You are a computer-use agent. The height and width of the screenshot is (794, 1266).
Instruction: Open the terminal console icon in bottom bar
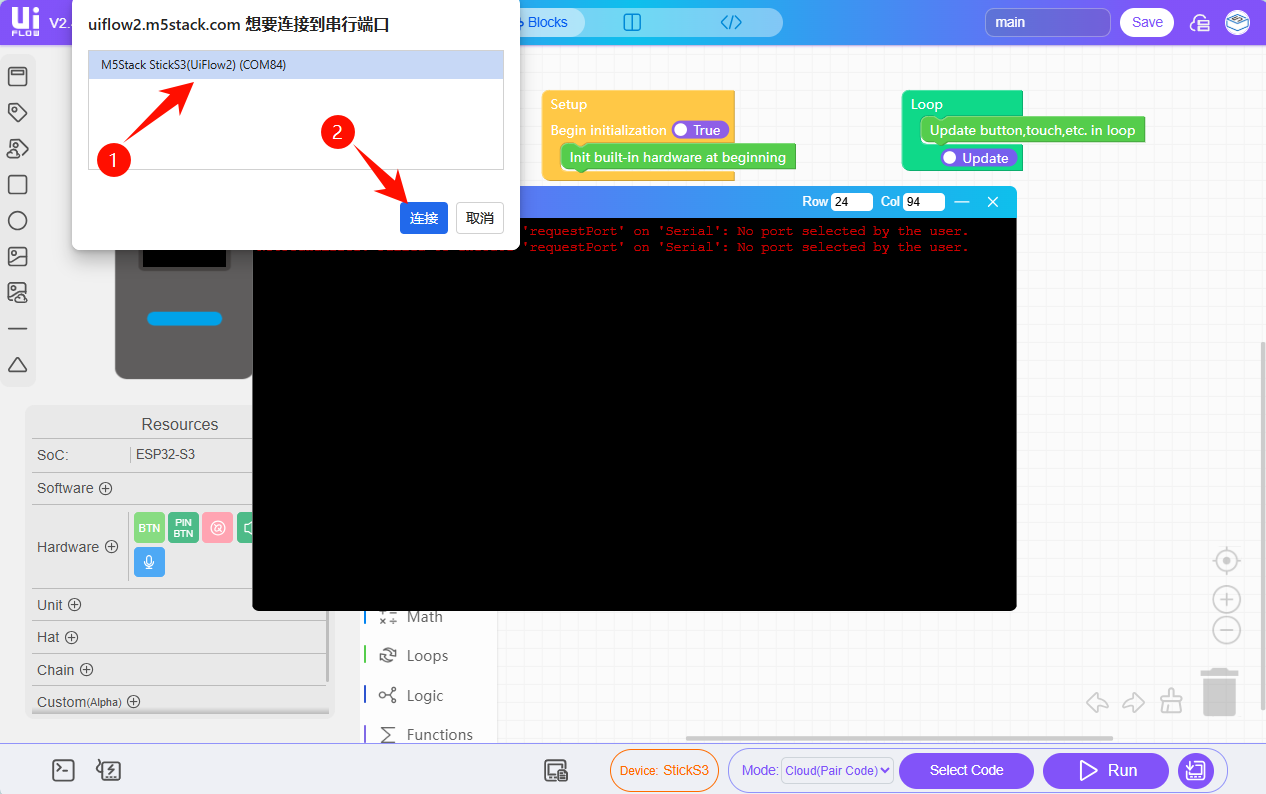[63, 770]
